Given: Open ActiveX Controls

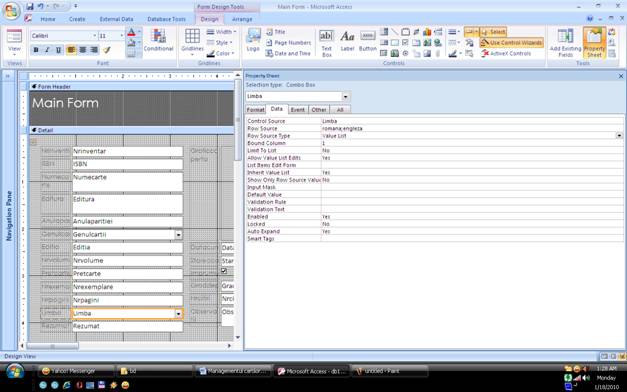Looking at the screenshot, I should click(506, 53).
